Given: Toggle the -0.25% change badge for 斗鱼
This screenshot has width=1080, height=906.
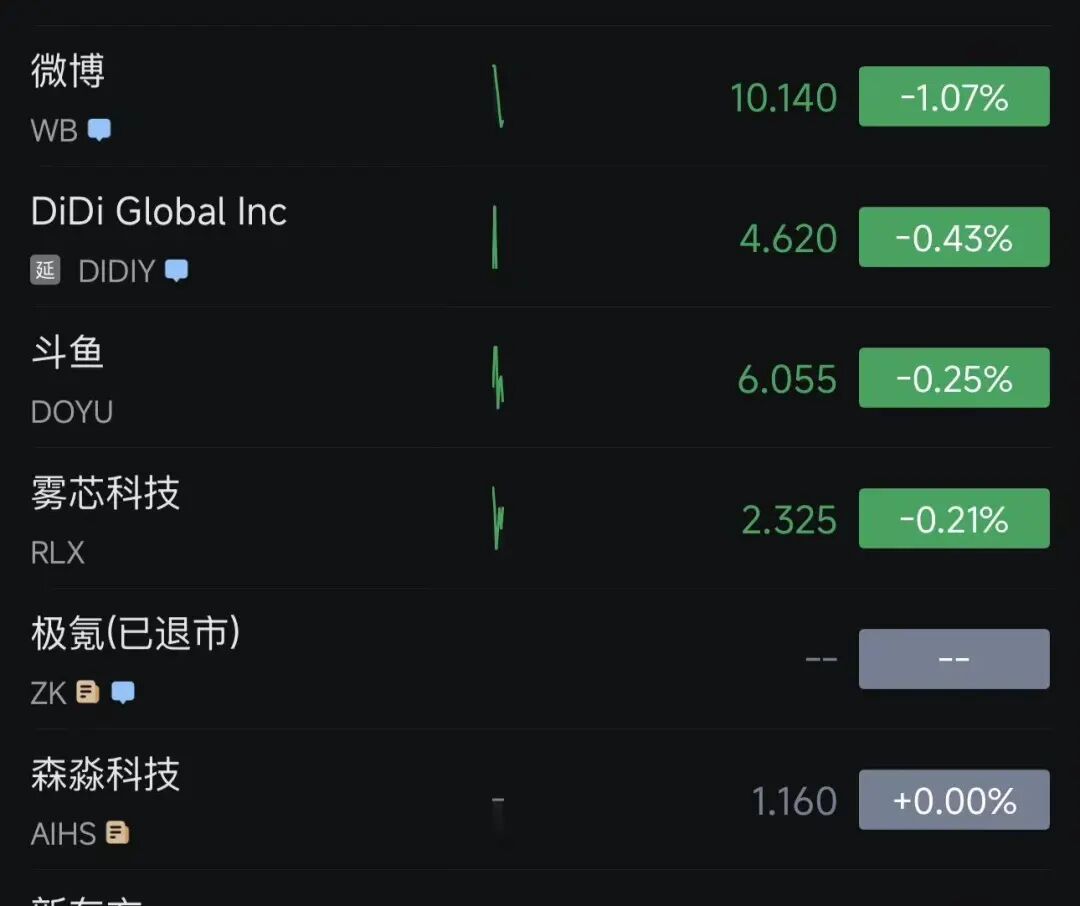Looking at the screenshot, I should pyautogui.click(x=953, y=378).
